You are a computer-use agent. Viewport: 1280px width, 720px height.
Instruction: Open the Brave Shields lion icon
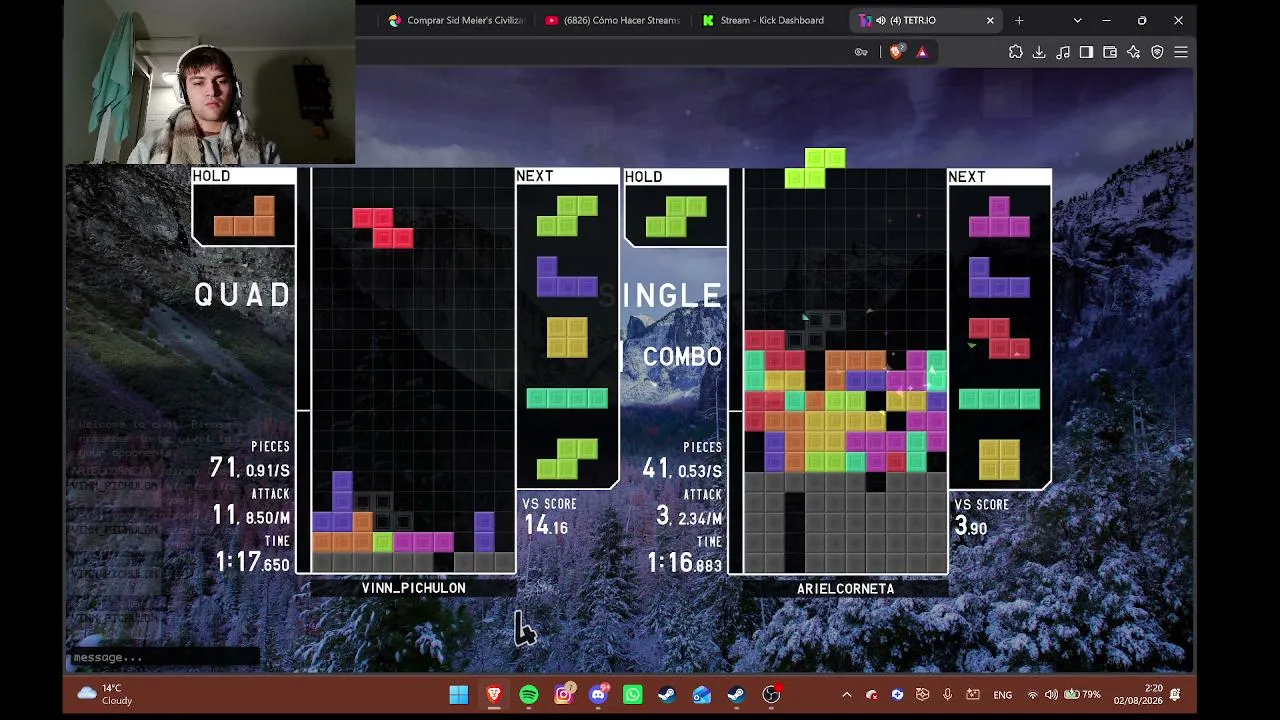click(897, 52)
